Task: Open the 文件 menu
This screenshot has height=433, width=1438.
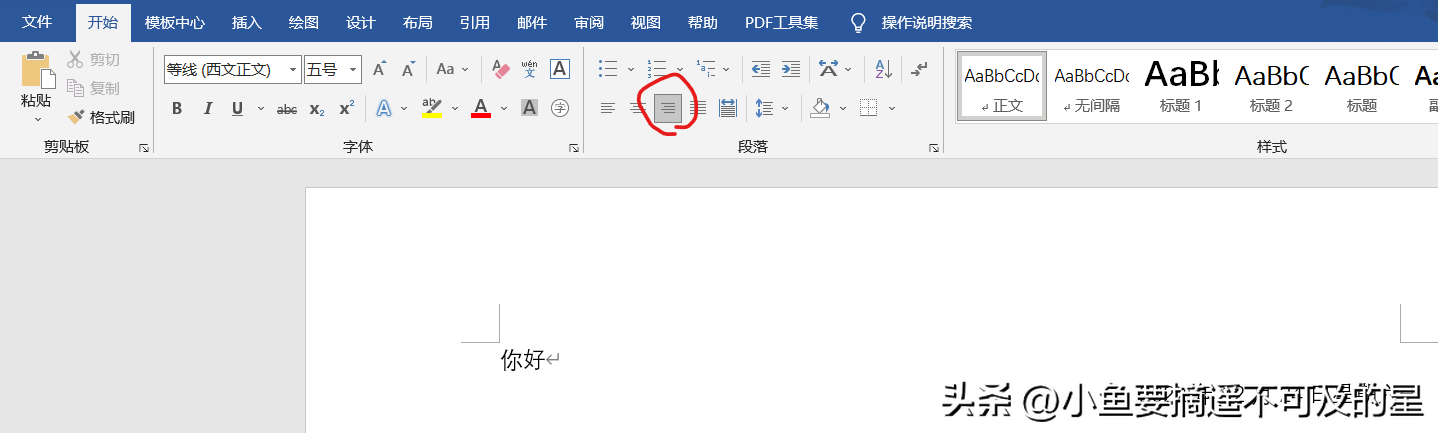Action: tap(37, 22)
